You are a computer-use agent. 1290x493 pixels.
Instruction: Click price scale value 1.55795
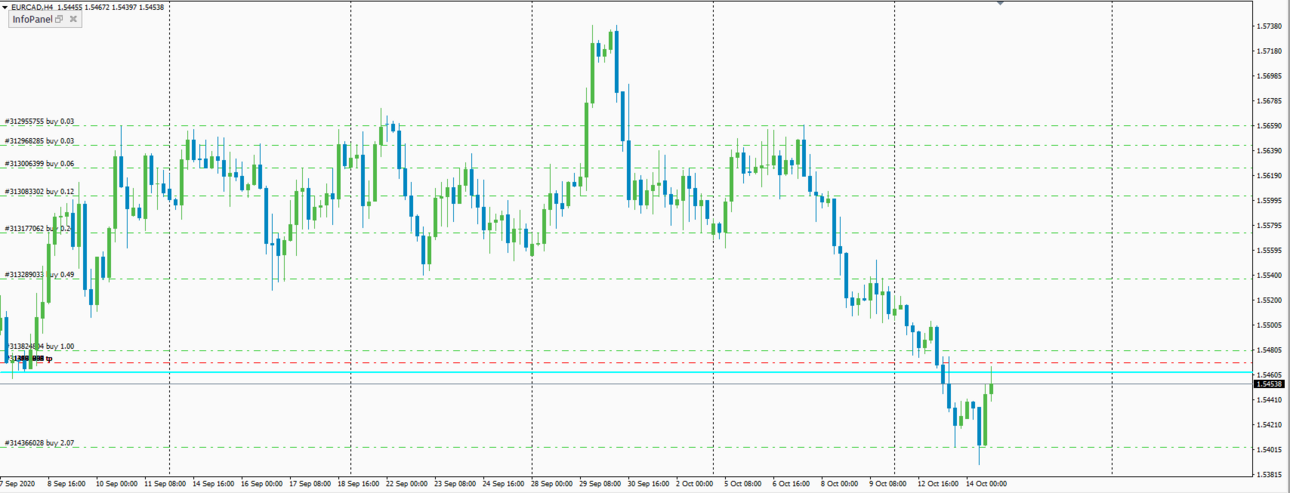click(x=1270, y=225)
